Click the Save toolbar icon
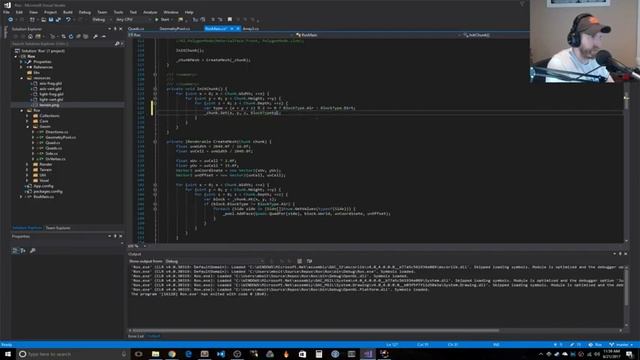The image size is (640, 360). click(x=51, y=20)
